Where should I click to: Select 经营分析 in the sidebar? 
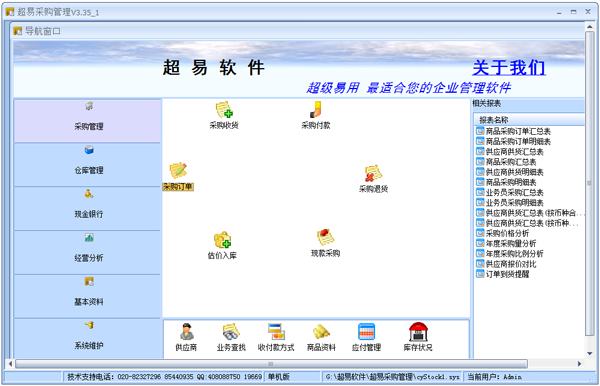(x=88, y=252)
